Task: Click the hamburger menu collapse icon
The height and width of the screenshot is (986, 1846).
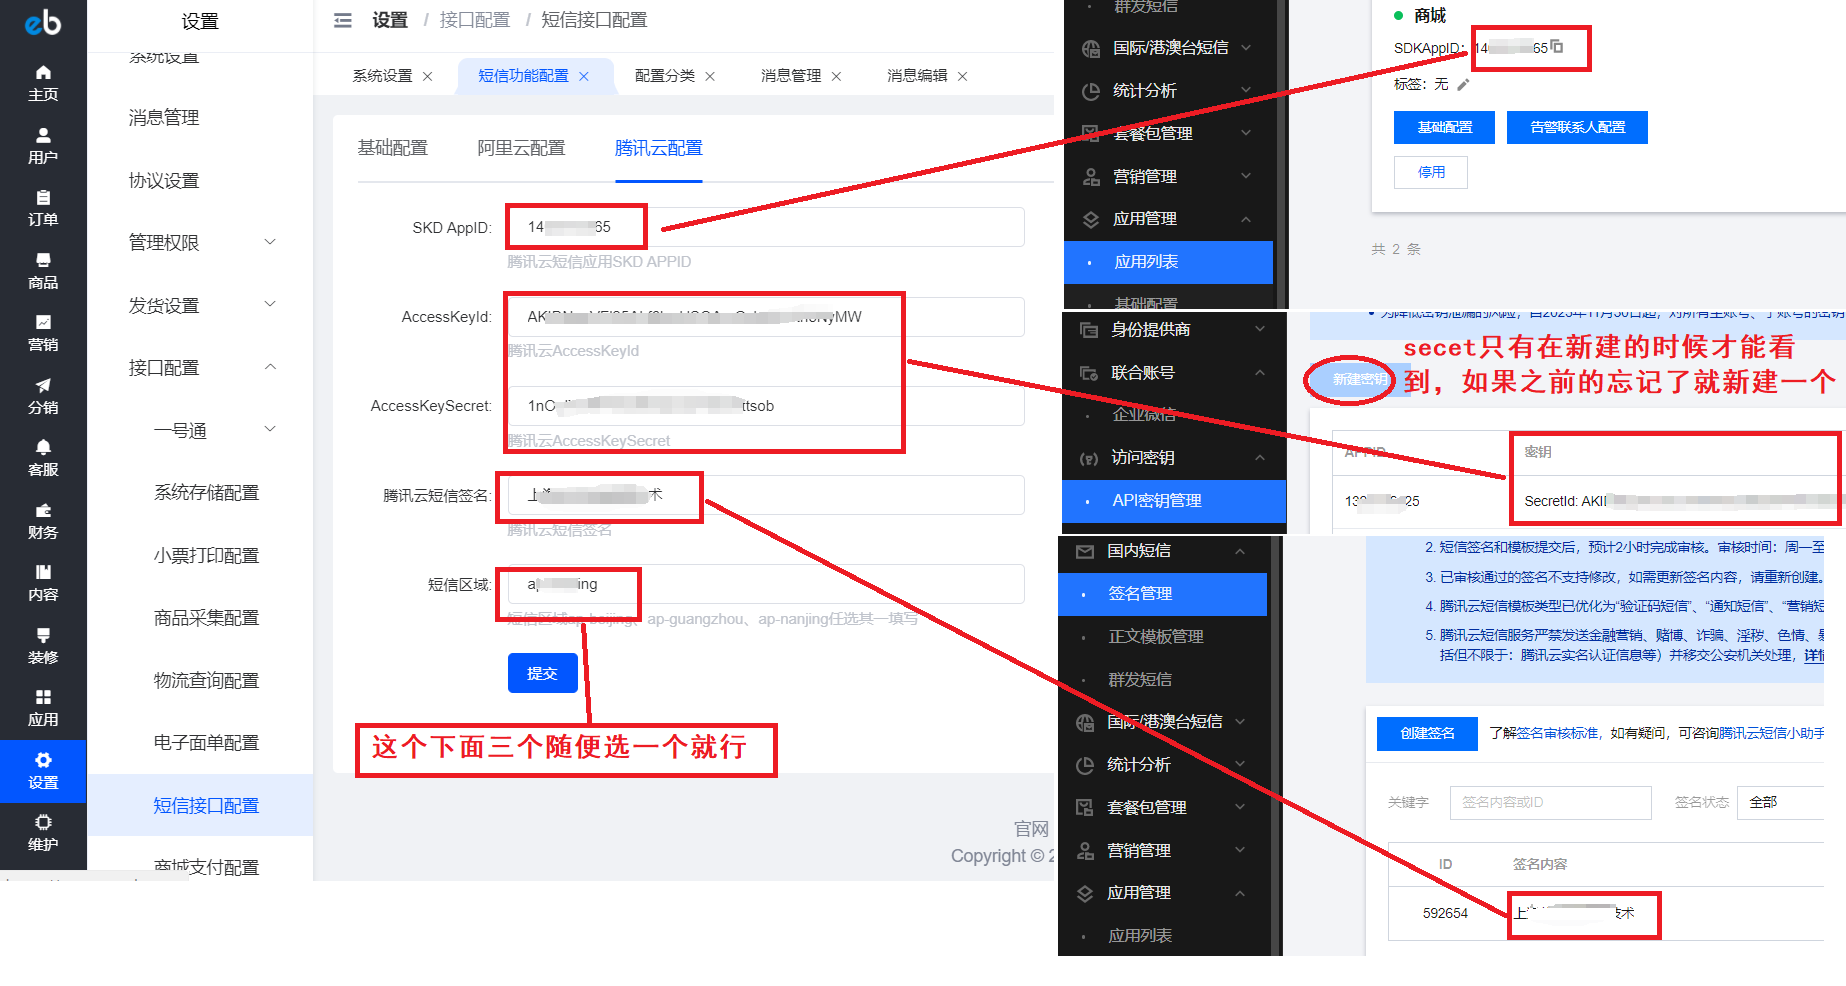Action: click(x=343, y=20)
